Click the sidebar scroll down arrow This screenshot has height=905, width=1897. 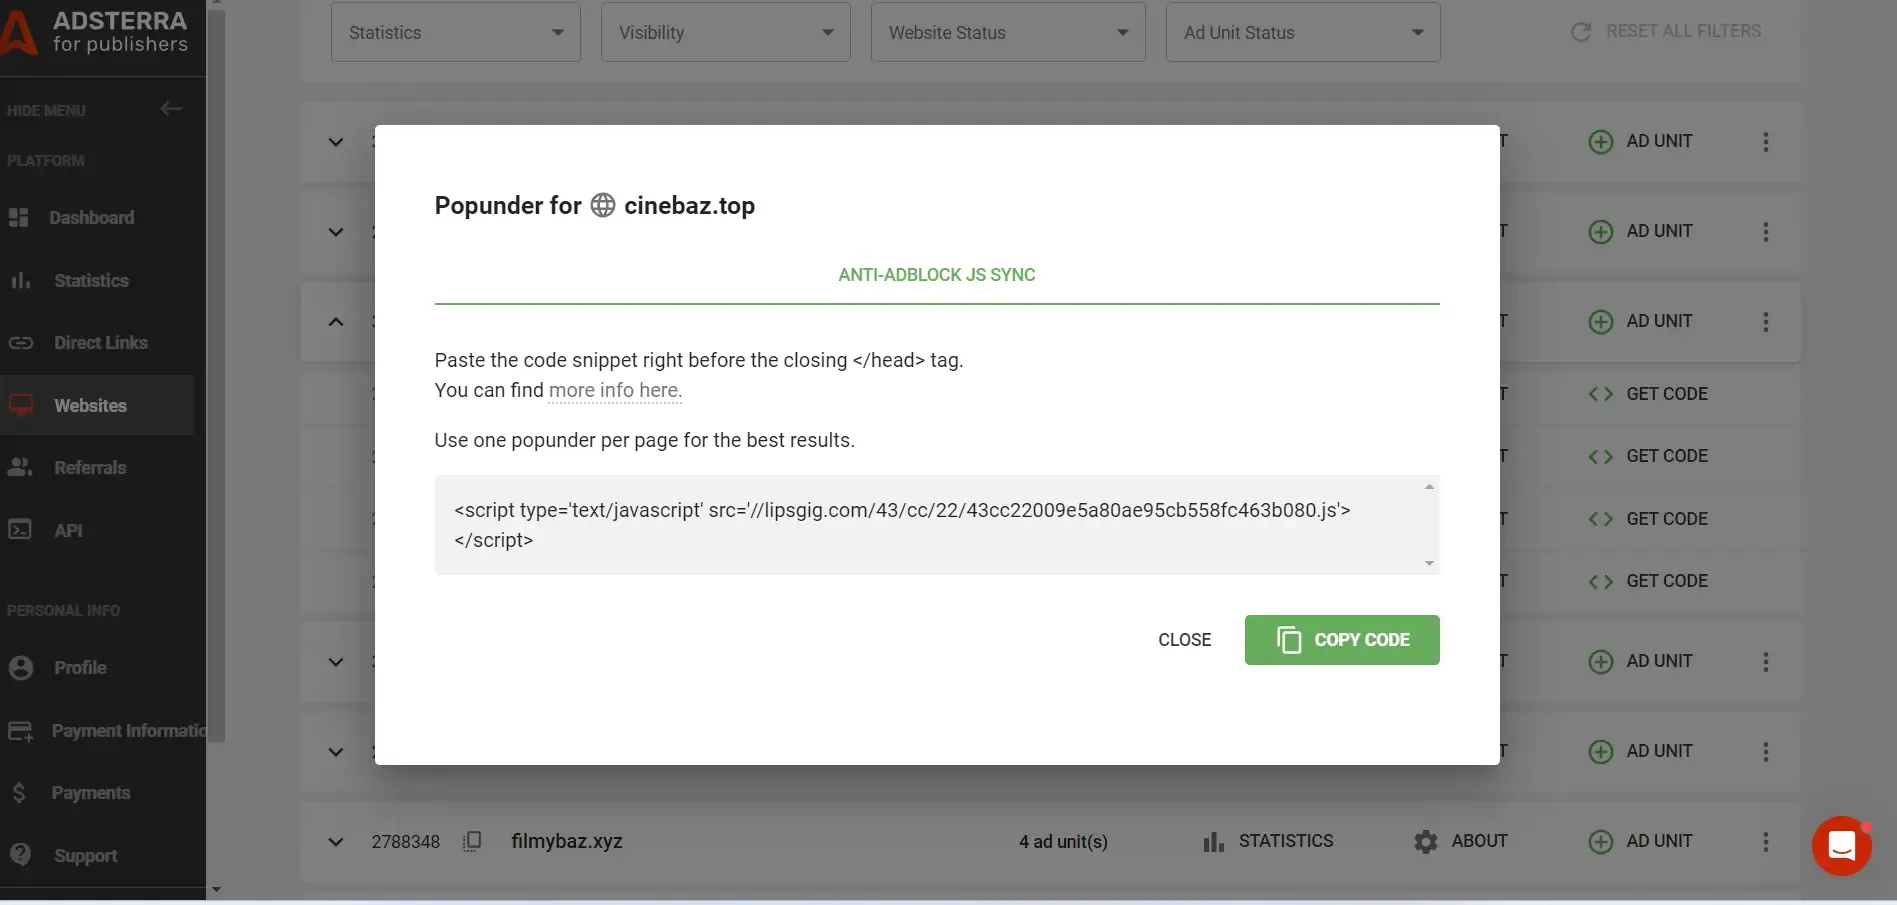point(216,889)
